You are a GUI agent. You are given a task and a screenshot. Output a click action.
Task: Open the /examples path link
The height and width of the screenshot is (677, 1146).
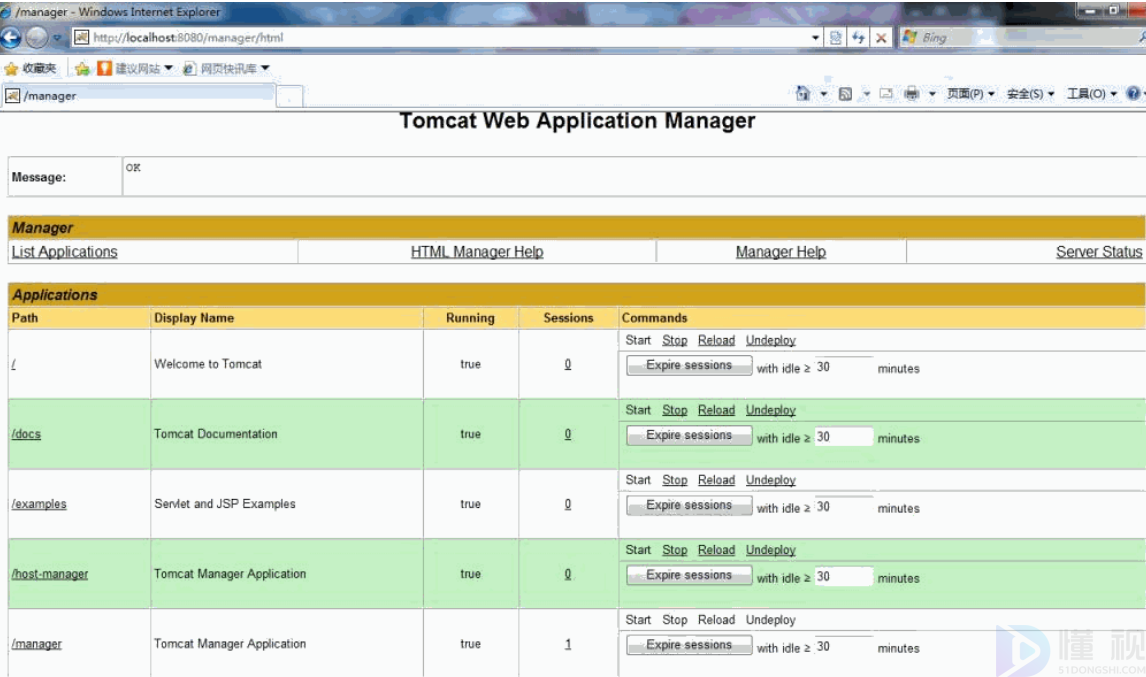pos(39,504)
